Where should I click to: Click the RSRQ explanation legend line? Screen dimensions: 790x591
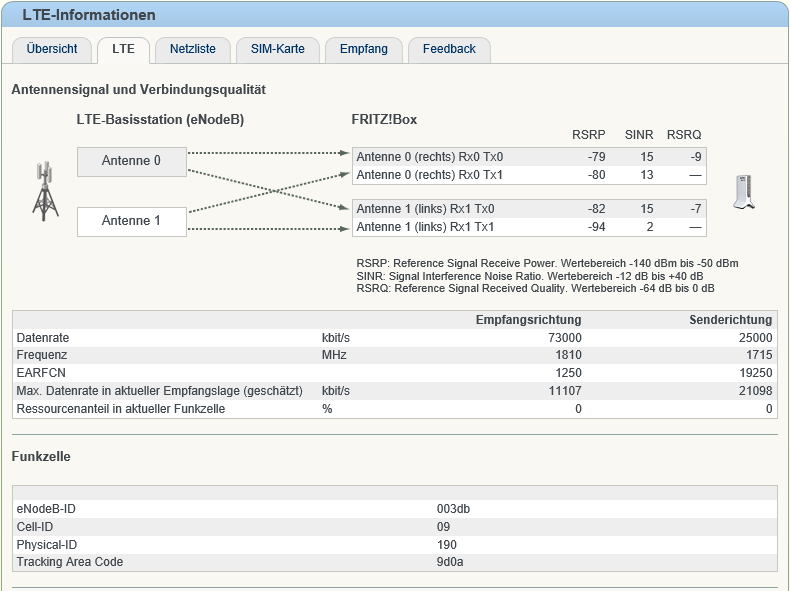pyautogui.click(x=535, y=289)
